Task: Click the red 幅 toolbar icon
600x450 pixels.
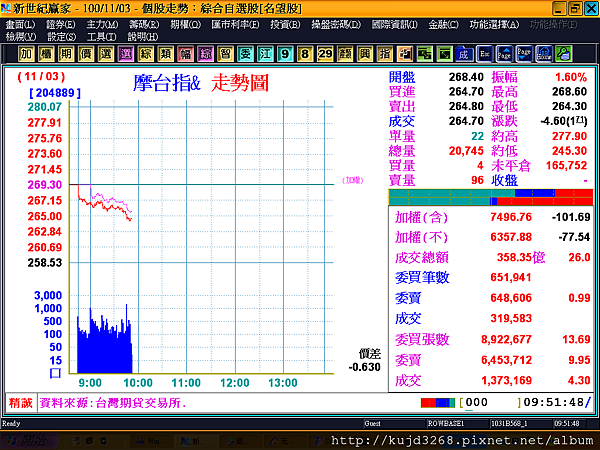Action: tap(185, 54)
